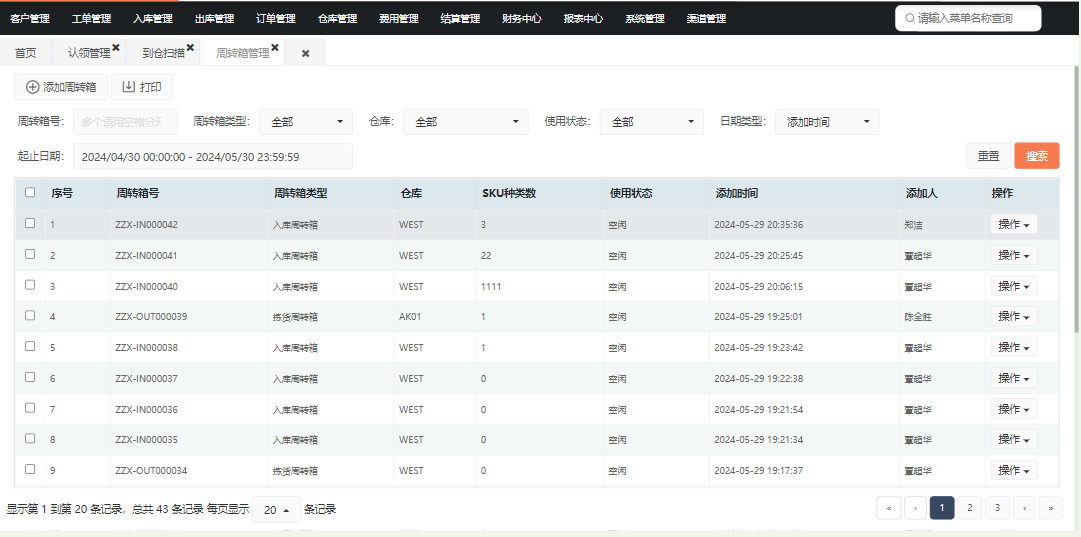Open 操作 dropdown for ZZX-IN000040
Screen dimensions: 1081x537
(1013, 285)
